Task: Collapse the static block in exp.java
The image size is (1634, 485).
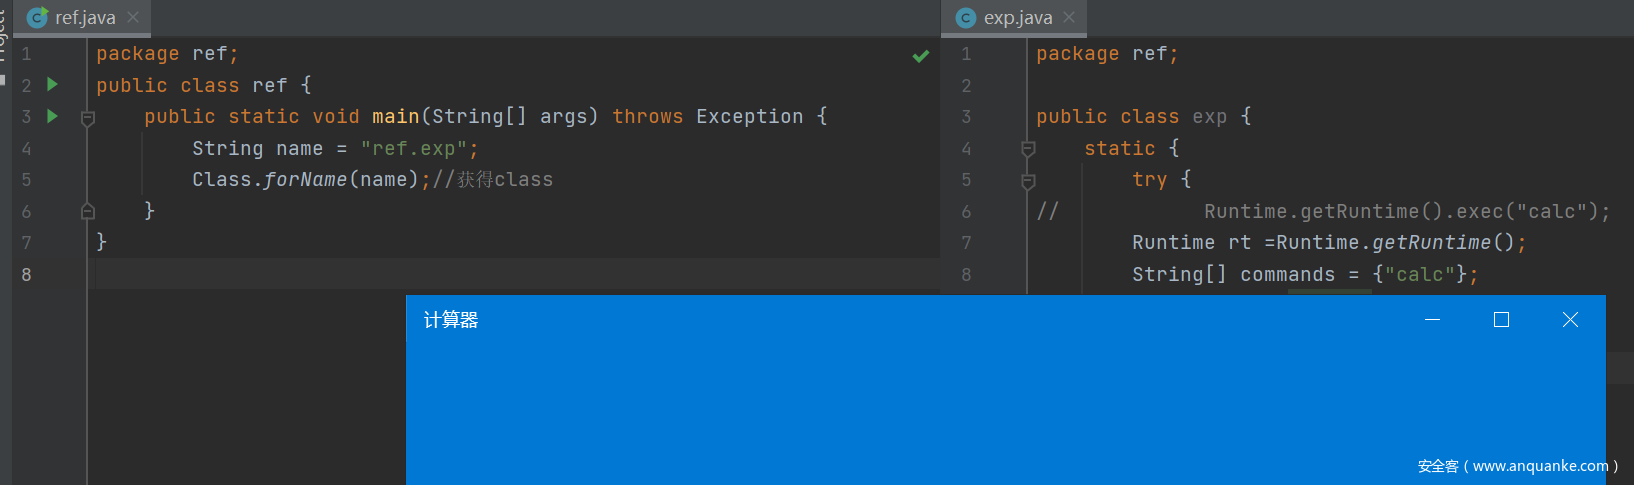Action: pyautogui.click(x=1028, y=149)
